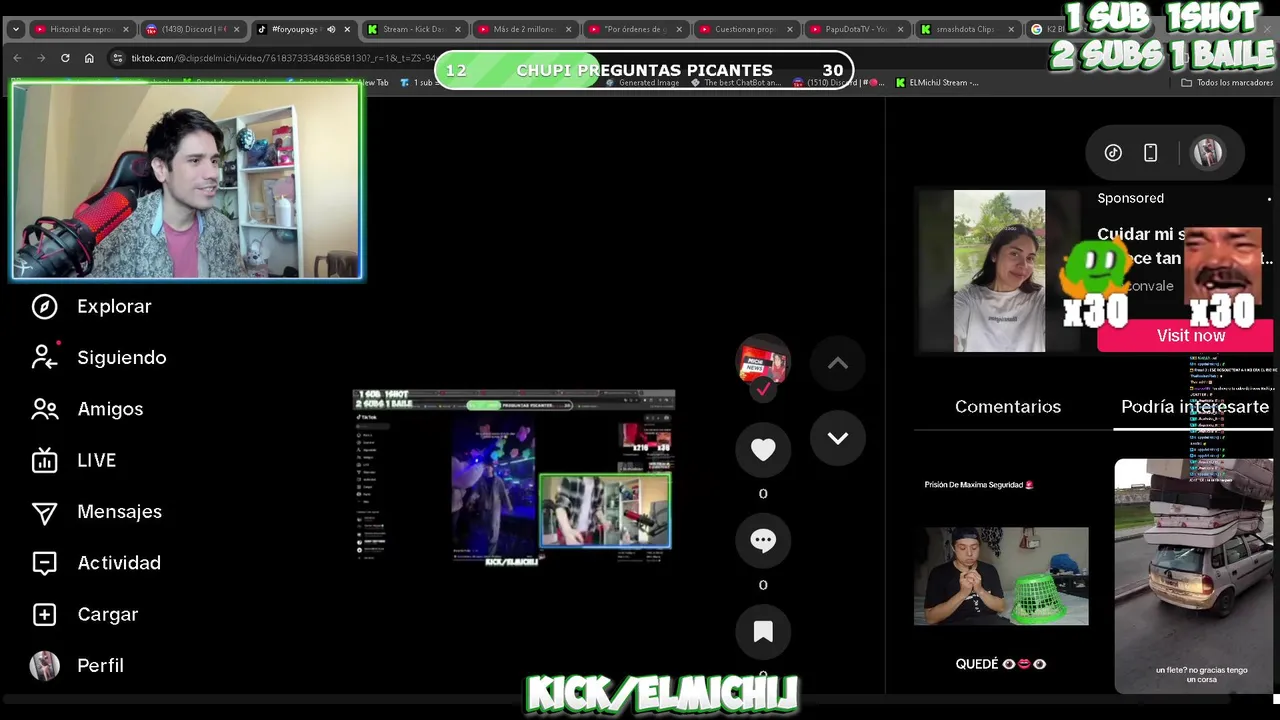Switch to PapuDotaTV YouTube tab
The height and width of the screenshot is (720, 1280).
point(856,29)
